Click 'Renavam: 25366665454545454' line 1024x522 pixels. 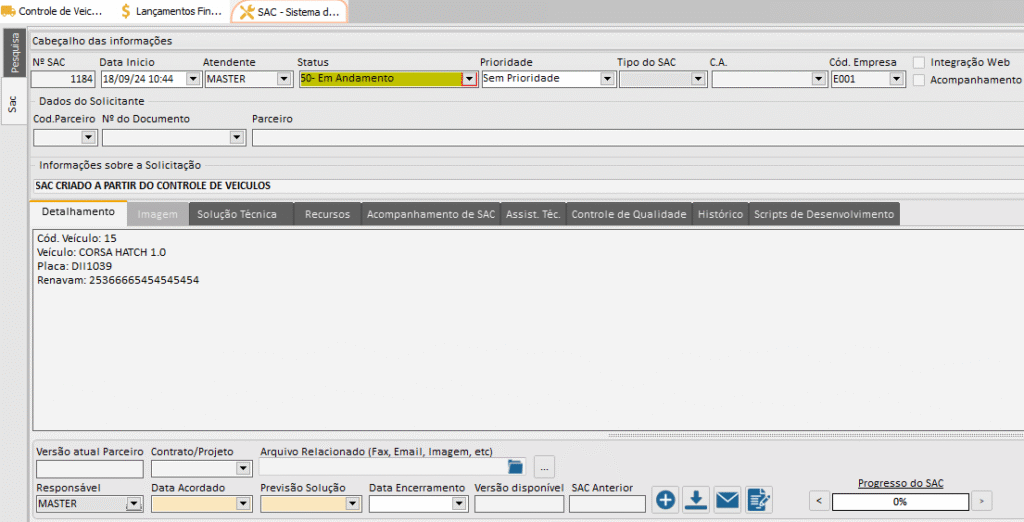coord(118,280)
